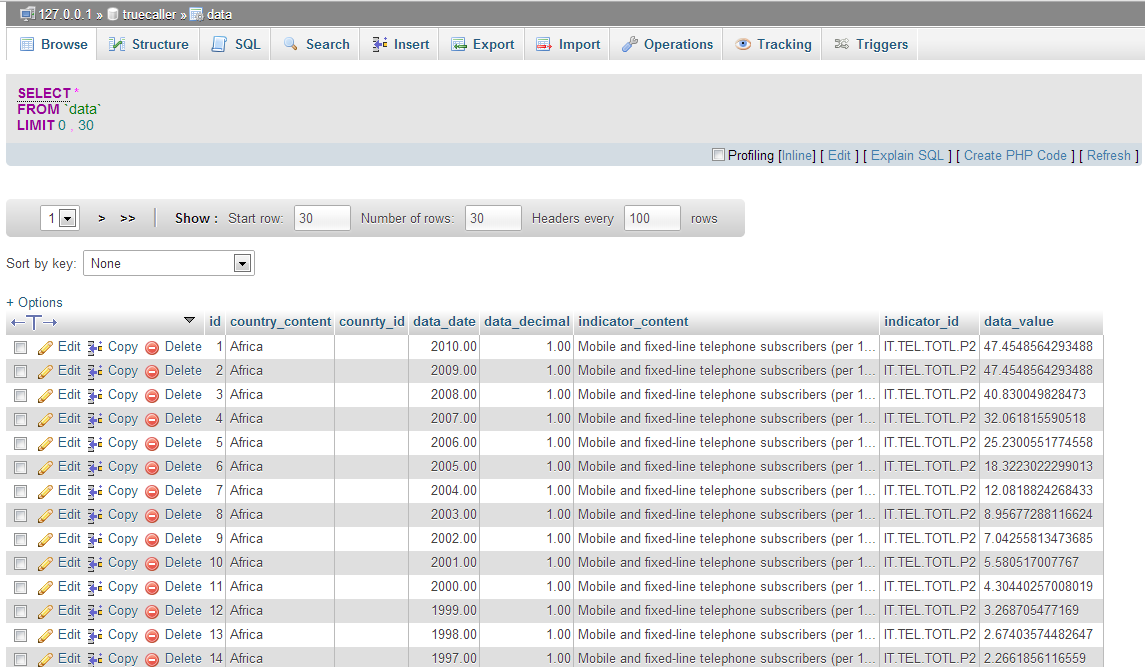
Task: Click the Copy icon in row 2
Action: click(x=95, y=372)
